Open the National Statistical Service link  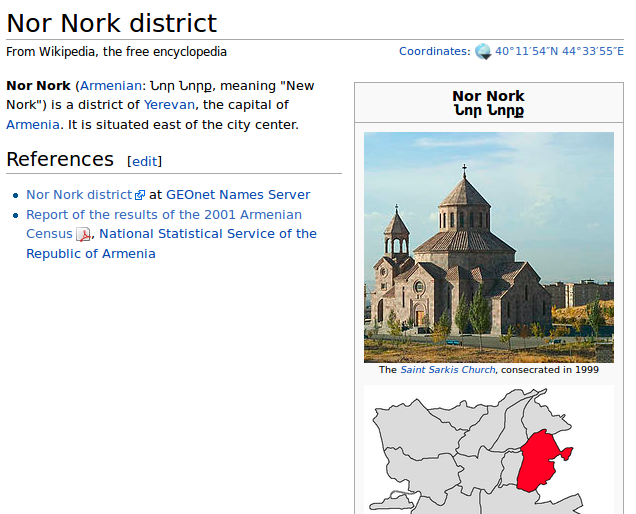tap(208, 234)
